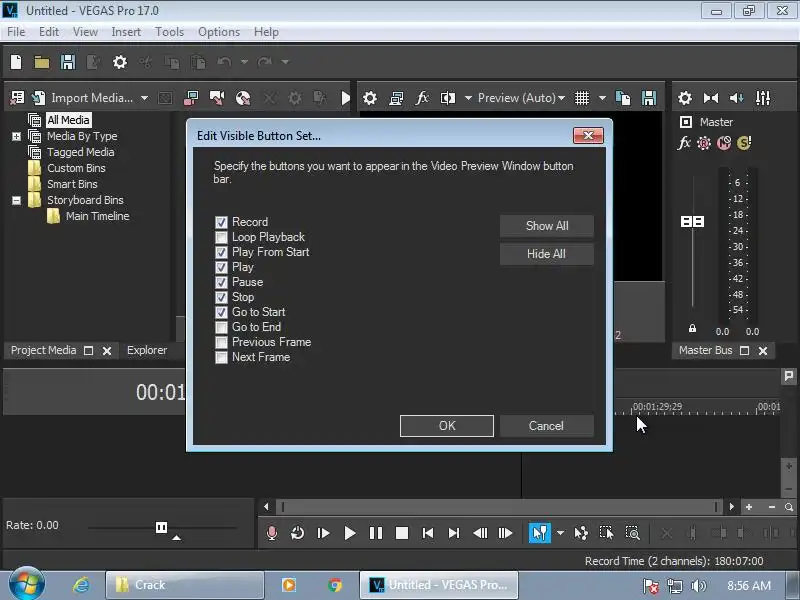Open Project Properties gear in main toolbar
This screenshot has height=600, width=800.
click(119, 62)
